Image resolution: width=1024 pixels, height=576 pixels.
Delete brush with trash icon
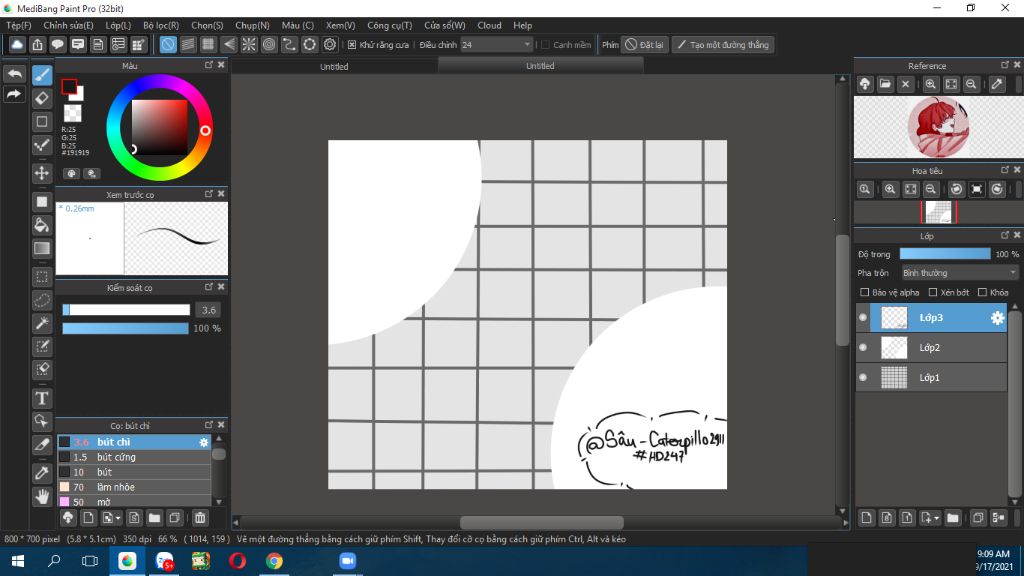[x=200, y=518]
